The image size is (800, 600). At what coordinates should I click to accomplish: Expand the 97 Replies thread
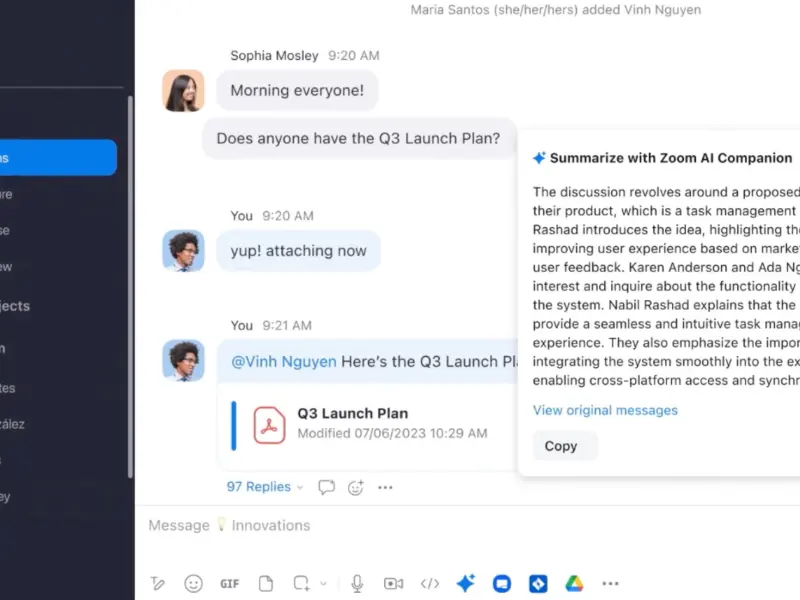coord(265,487)
